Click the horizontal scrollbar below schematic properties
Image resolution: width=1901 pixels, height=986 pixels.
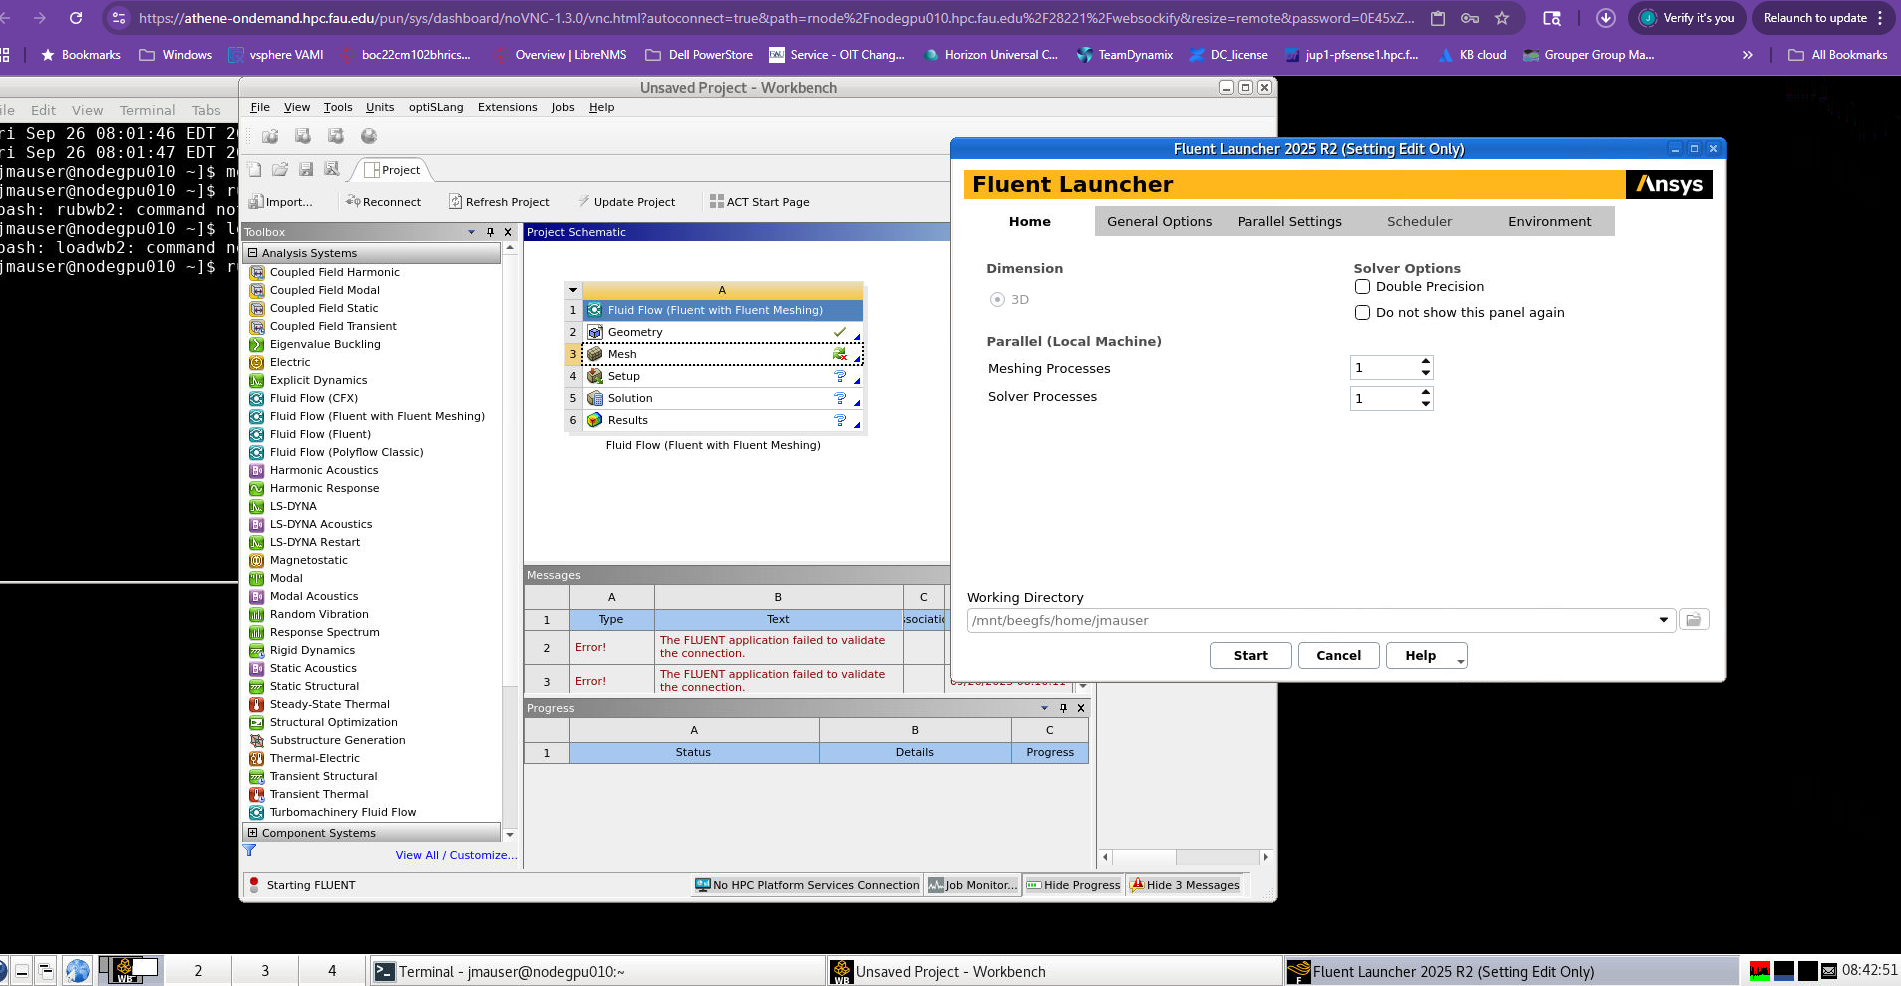pyautogui.click(x=1184, y=857)
